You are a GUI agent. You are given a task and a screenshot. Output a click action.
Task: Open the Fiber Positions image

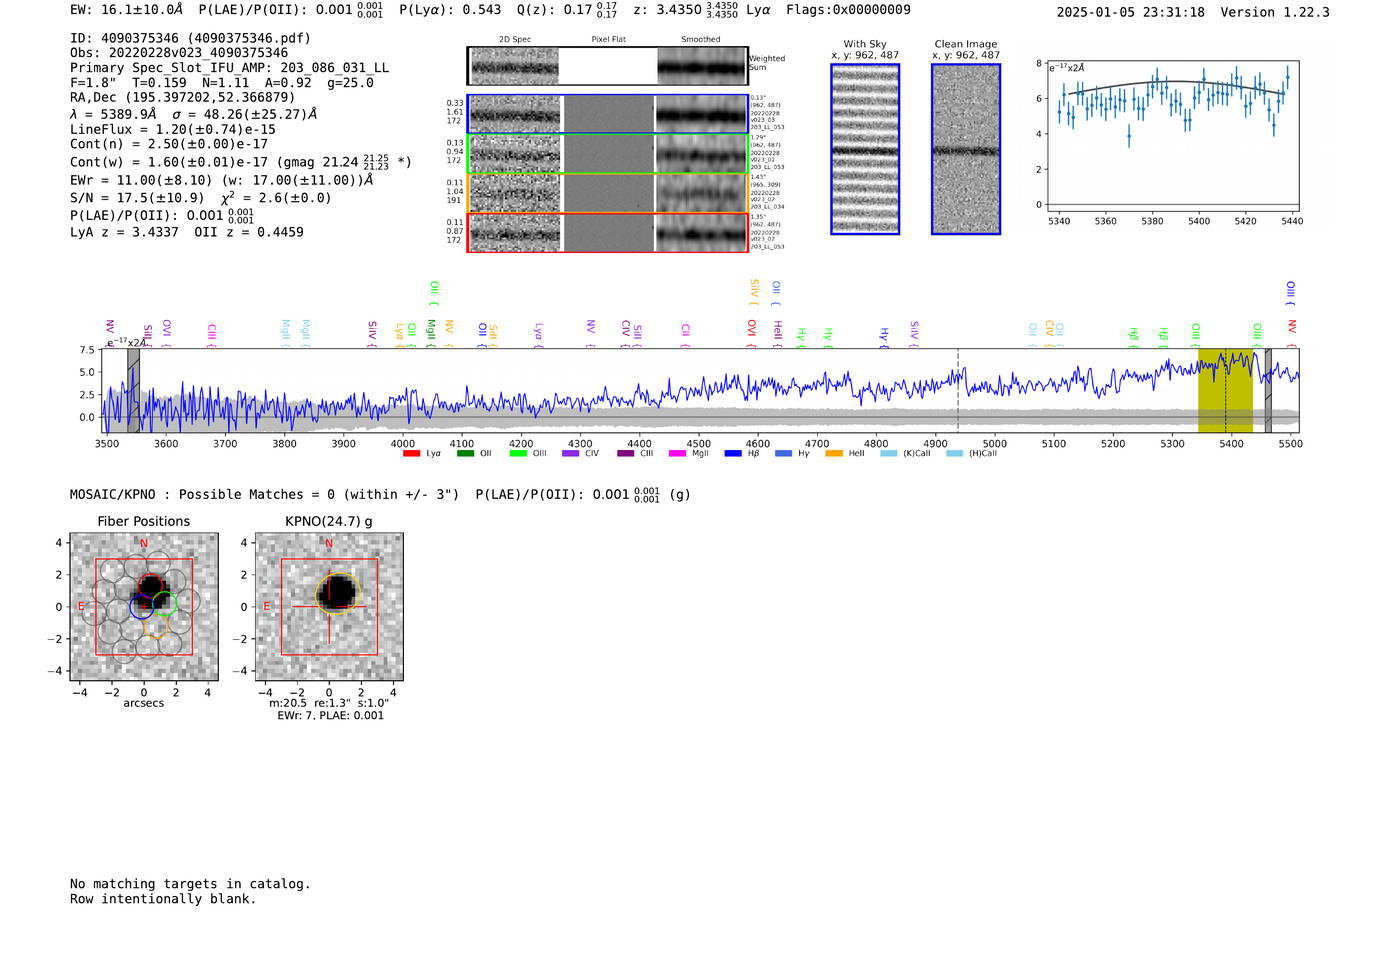pos(144,607)
